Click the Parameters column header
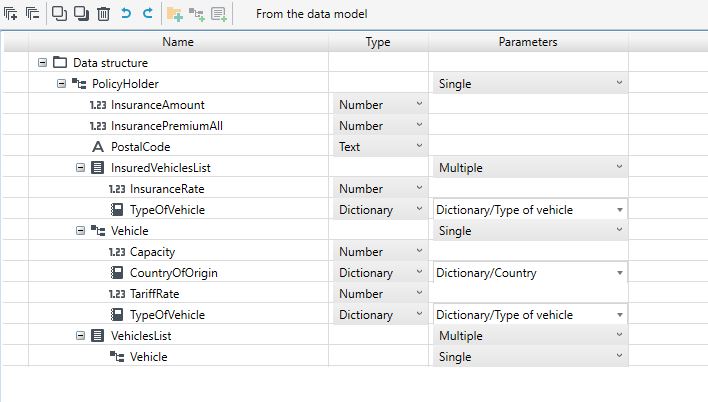The image size is (708, 402). (528, 42)
